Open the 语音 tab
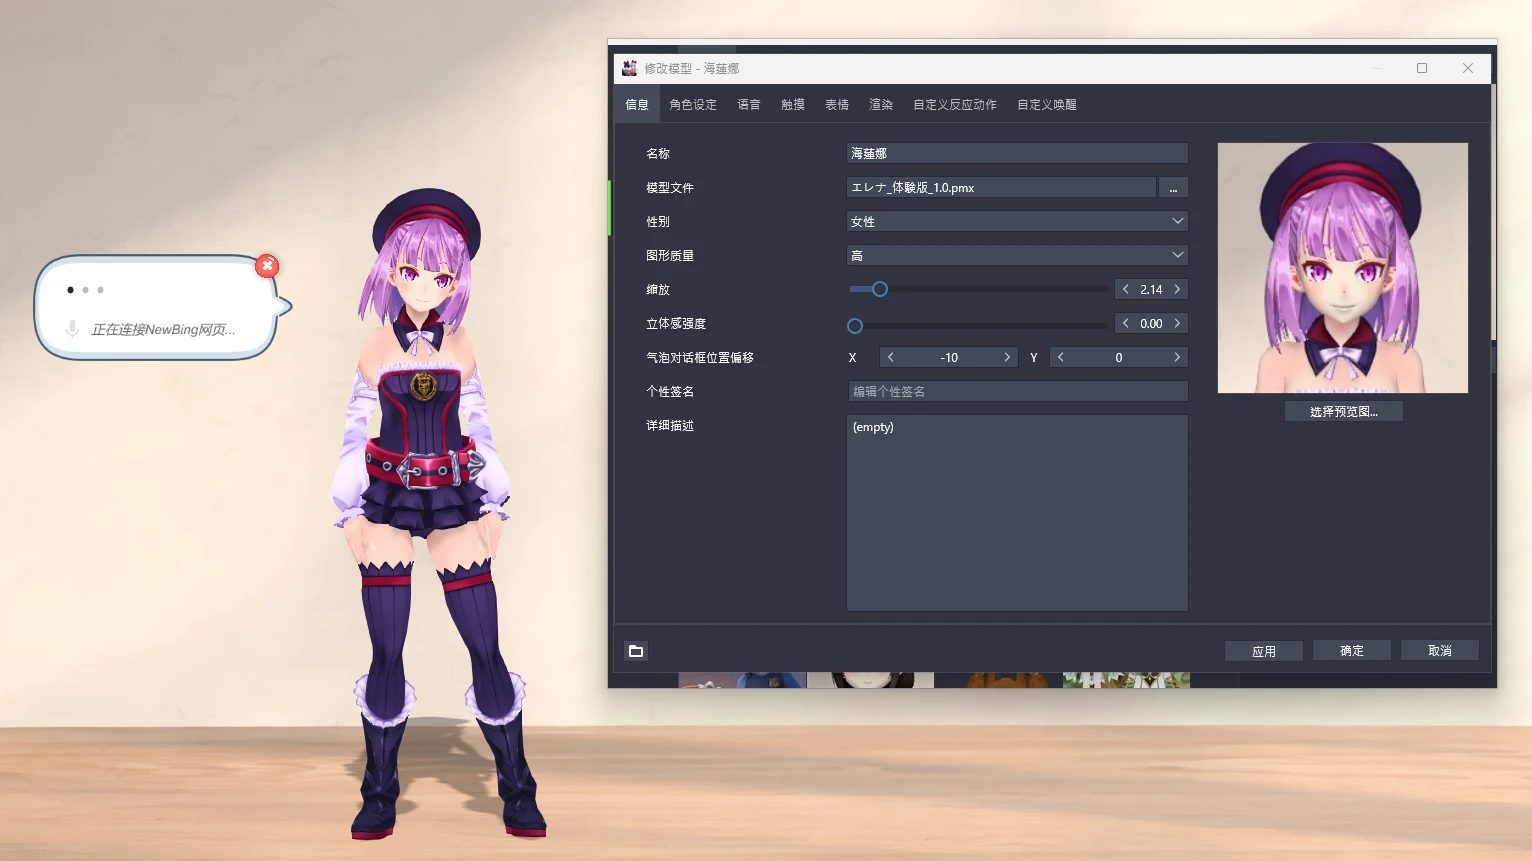This screenshot has height=861, width=1532. click(x=749, y=105)
